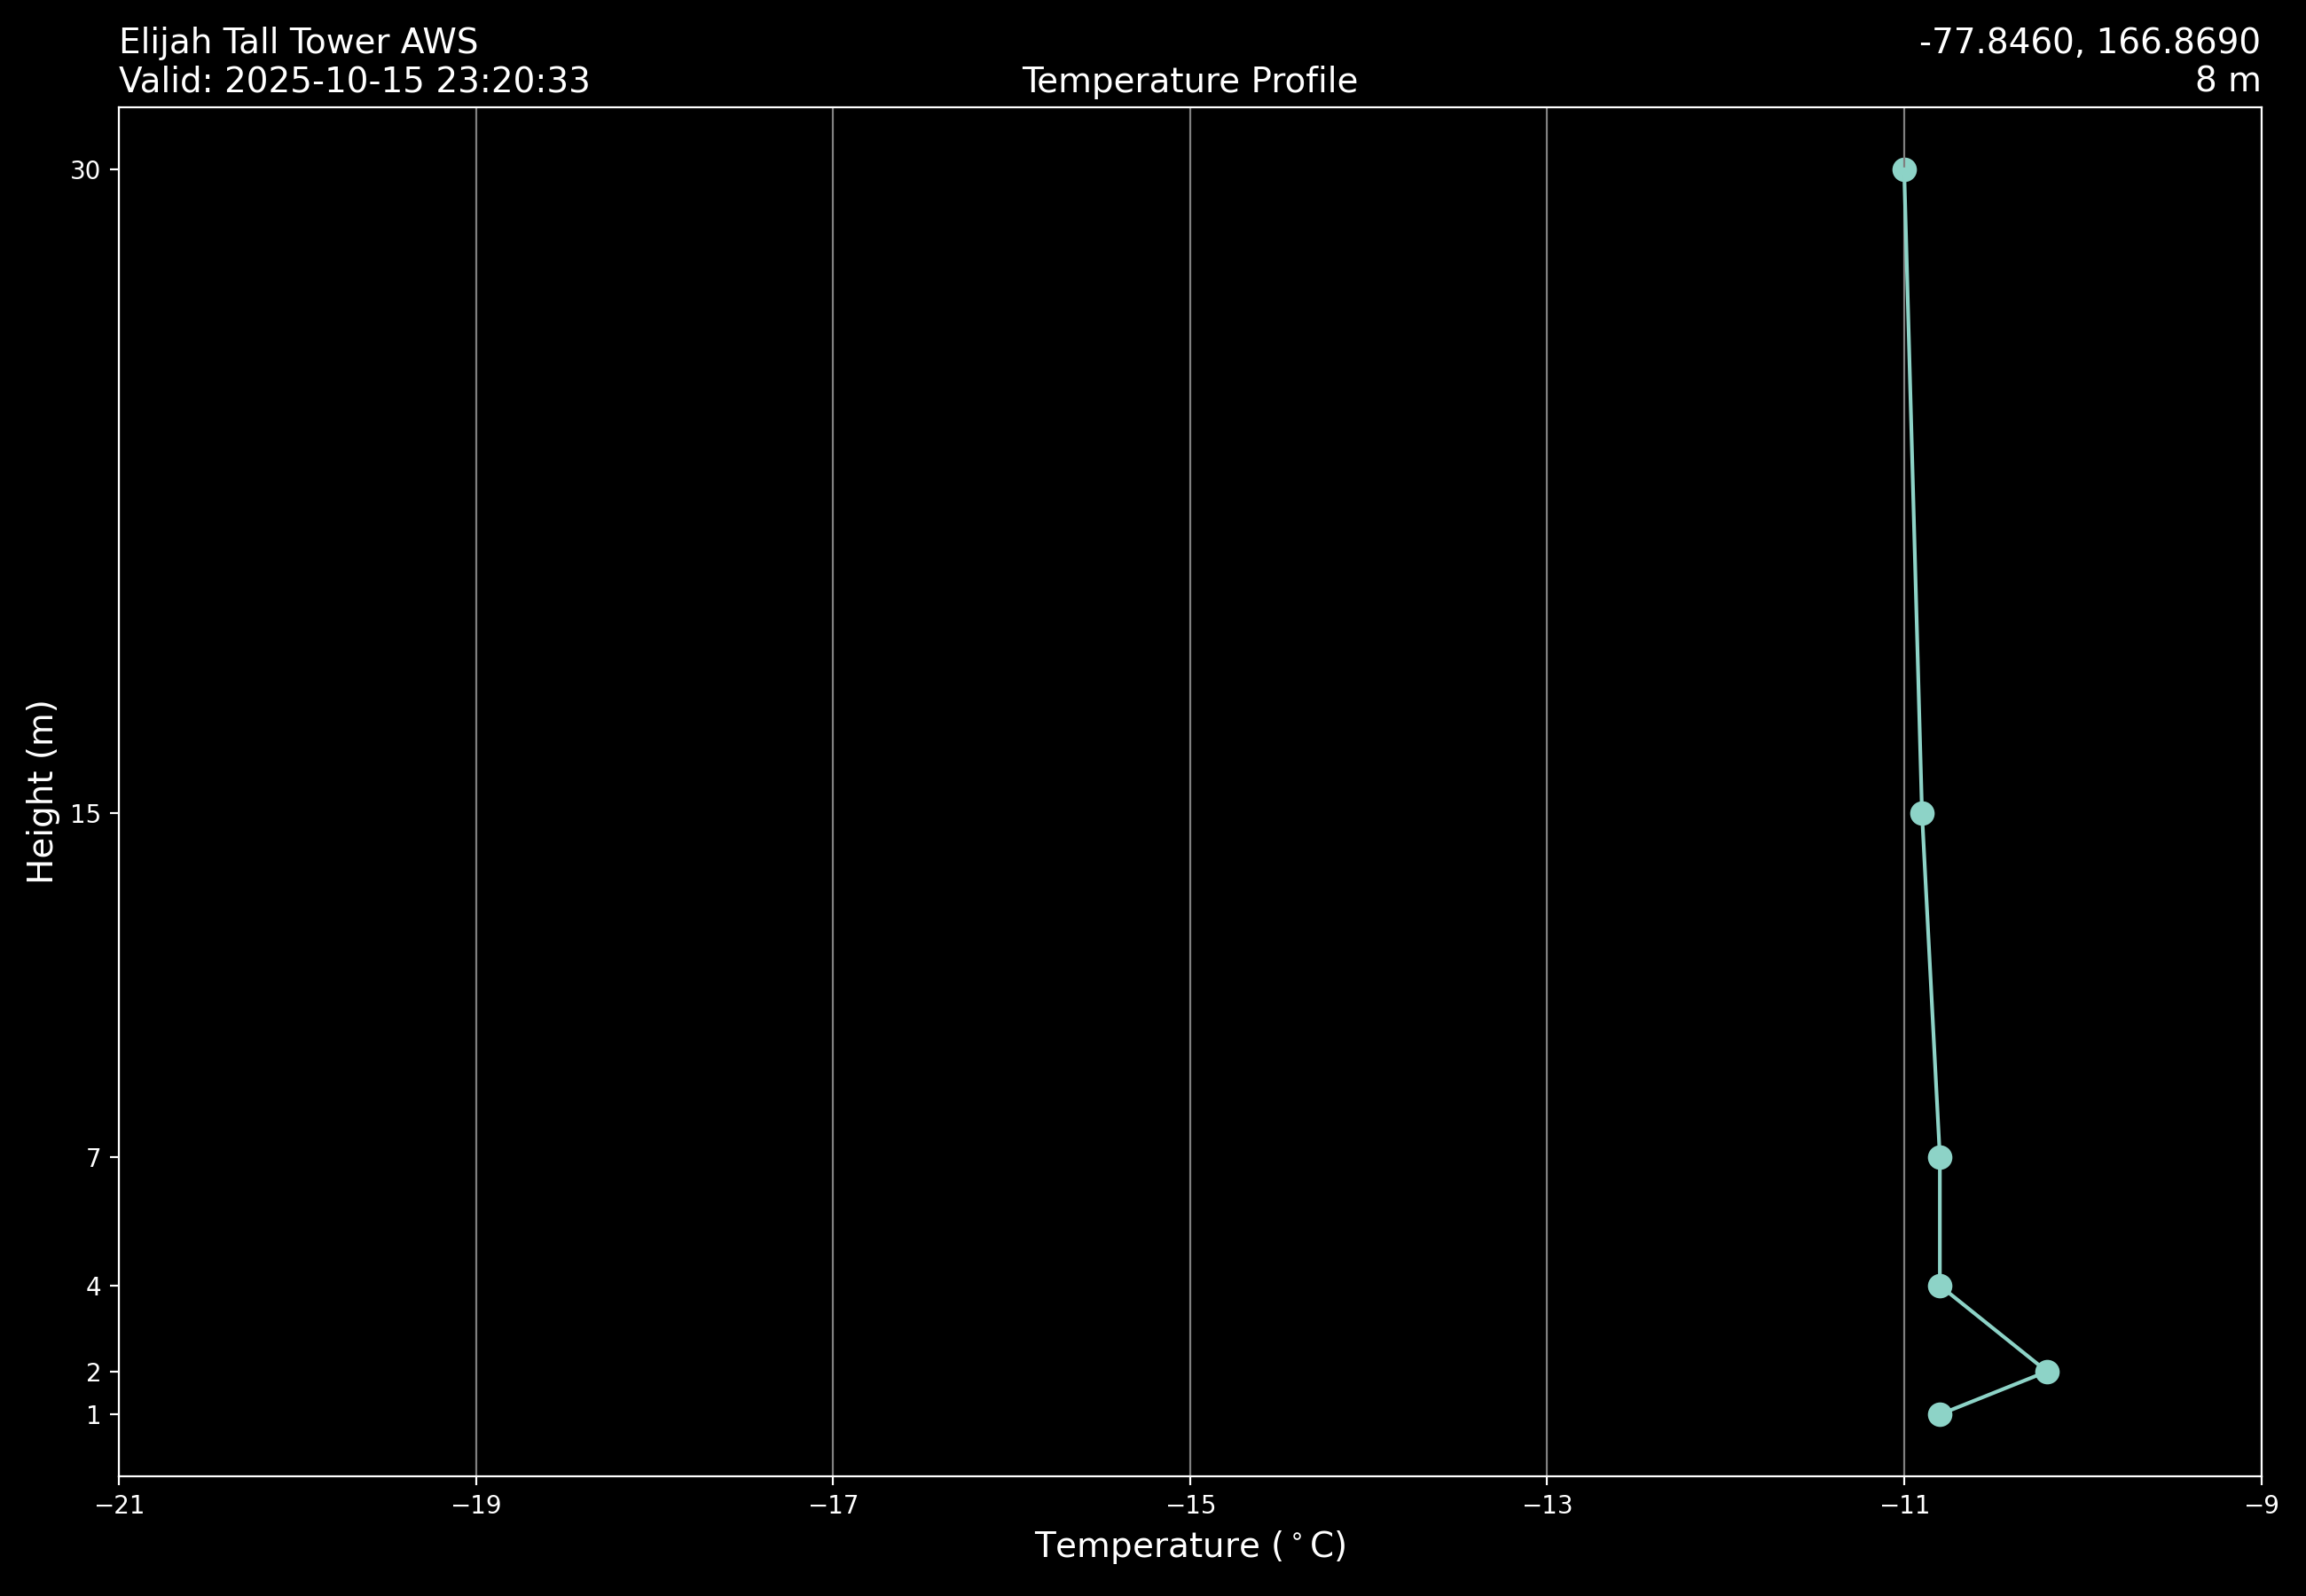Click the Temperature Profile title
This screenshot has width=2306, height=1596.
1189,81
